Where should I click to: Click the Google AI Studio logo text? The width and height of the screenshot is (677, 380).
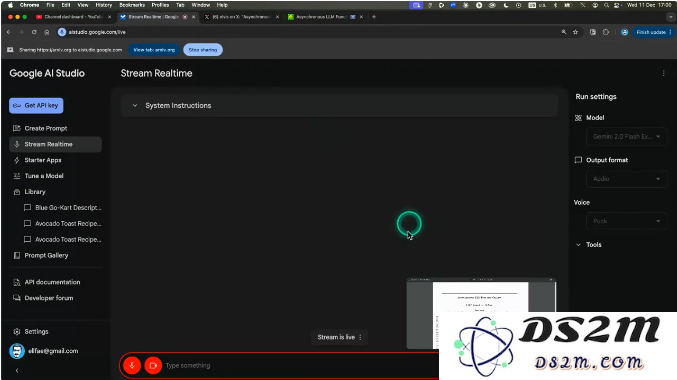pyautogui.click(x=47, y=73)
